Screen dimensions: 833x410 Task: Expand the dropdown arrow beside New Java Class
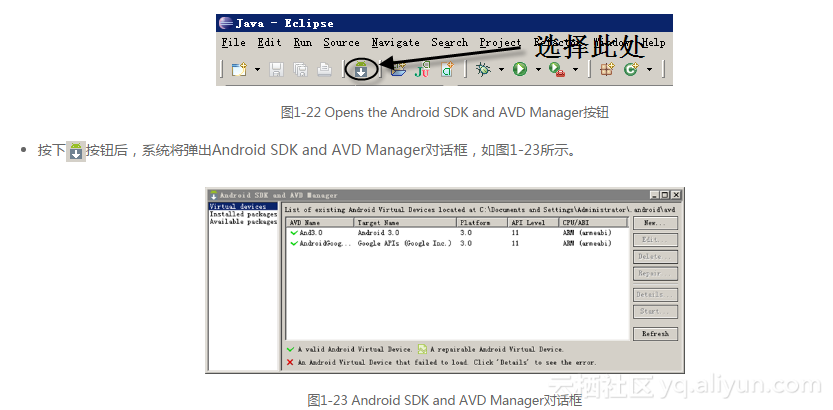pos(649,70)
